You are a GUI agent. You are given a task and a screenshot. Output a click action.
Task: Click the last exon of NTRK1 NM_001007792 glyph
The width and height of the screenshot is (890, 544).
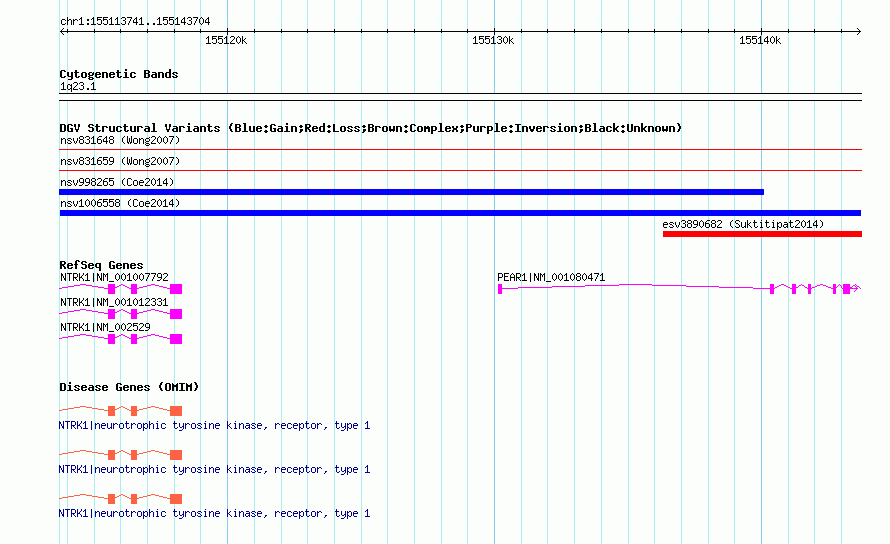click(x=176, y=289)
